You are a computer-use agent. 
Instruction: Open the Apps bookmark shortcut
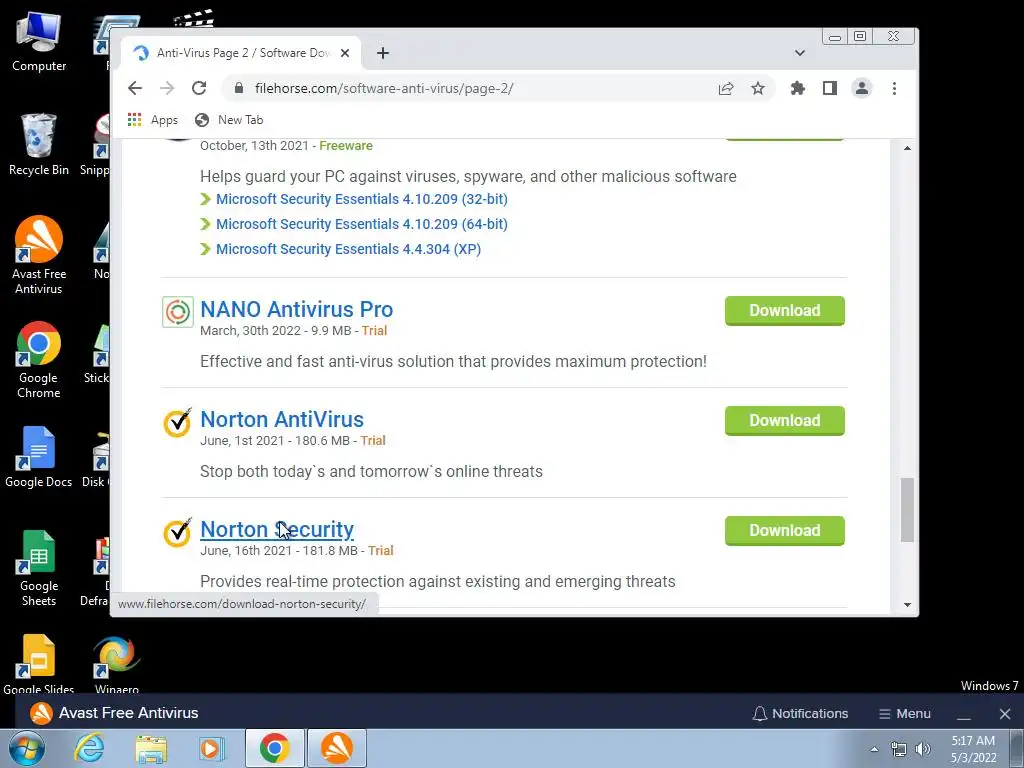(153, 120)
